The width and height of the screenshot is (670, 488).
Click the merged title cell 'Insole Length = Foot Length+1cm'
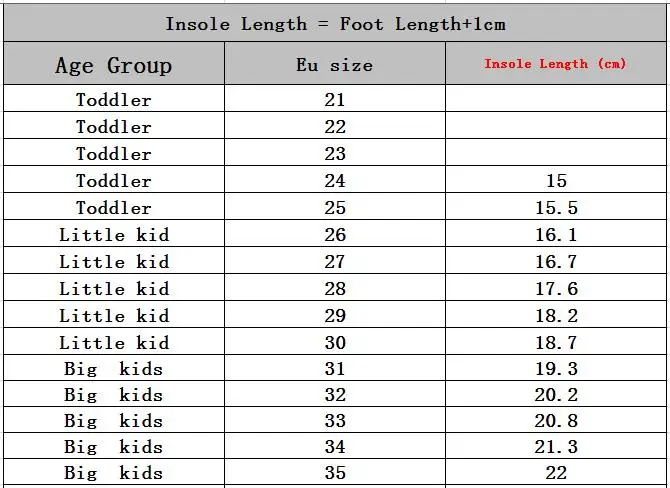point(335,24)
